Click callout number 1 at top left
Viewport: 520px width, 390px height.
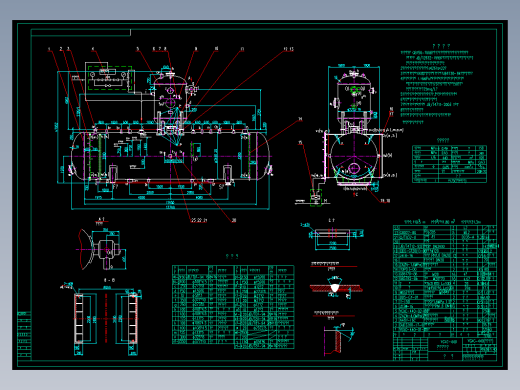click(49, 49)
